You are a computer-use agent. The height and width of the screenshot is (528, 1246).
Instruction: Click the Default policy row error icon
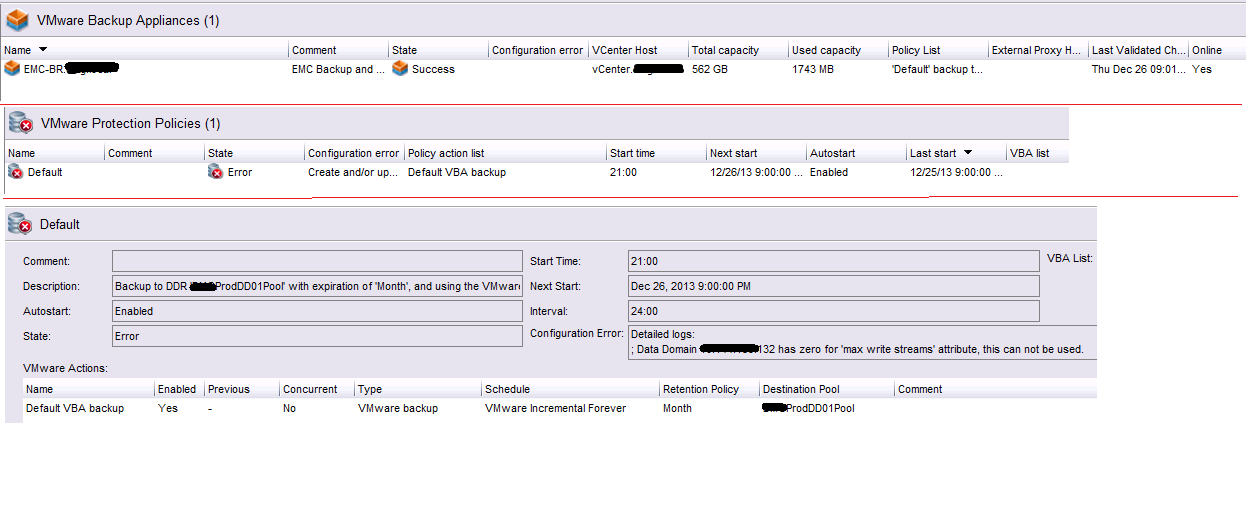tap(16, 172)
